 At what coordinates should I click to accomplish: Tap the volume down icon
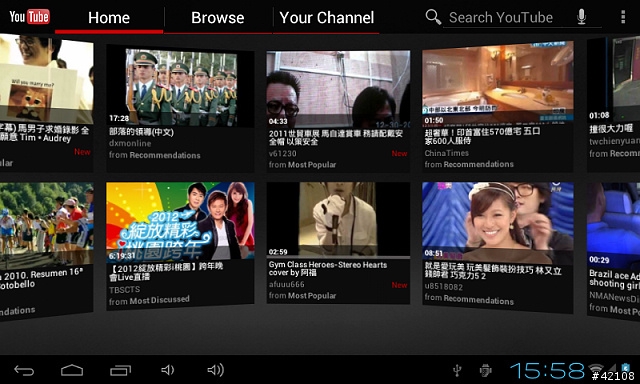pos(168,370)
